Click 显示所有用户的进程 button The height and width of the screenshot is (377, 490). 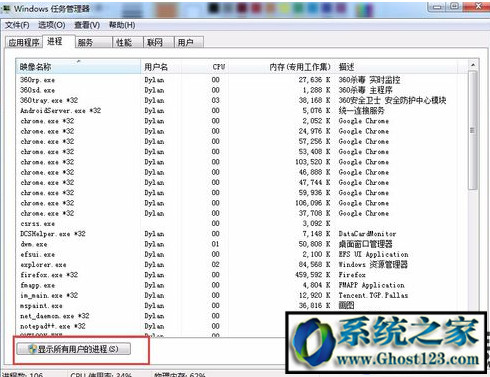coord(74,349)
